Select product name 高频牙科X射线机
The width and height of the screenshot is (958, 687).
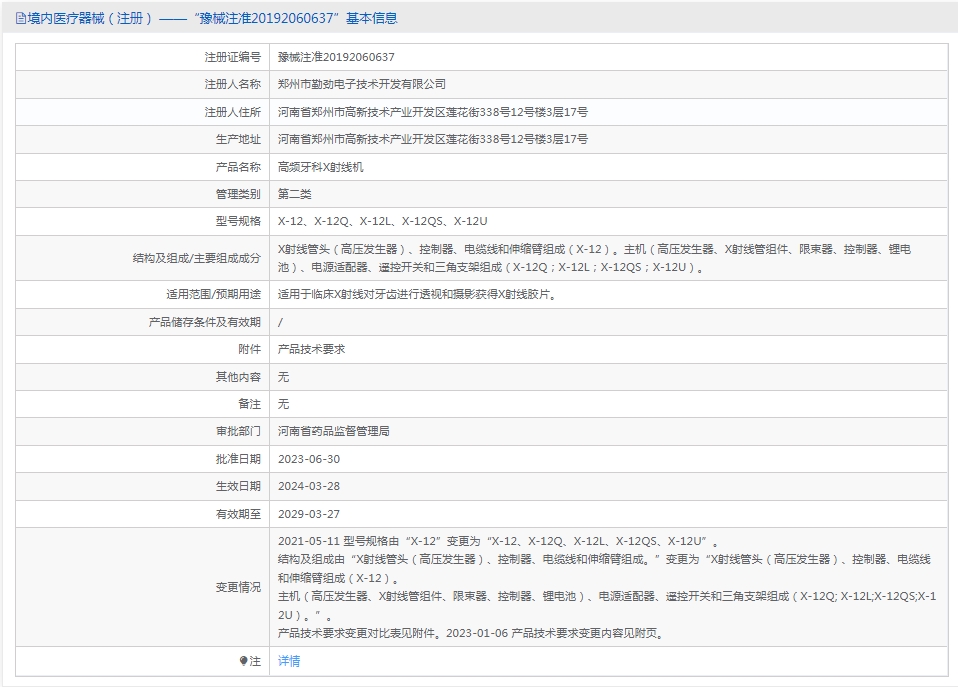[320, 167]
